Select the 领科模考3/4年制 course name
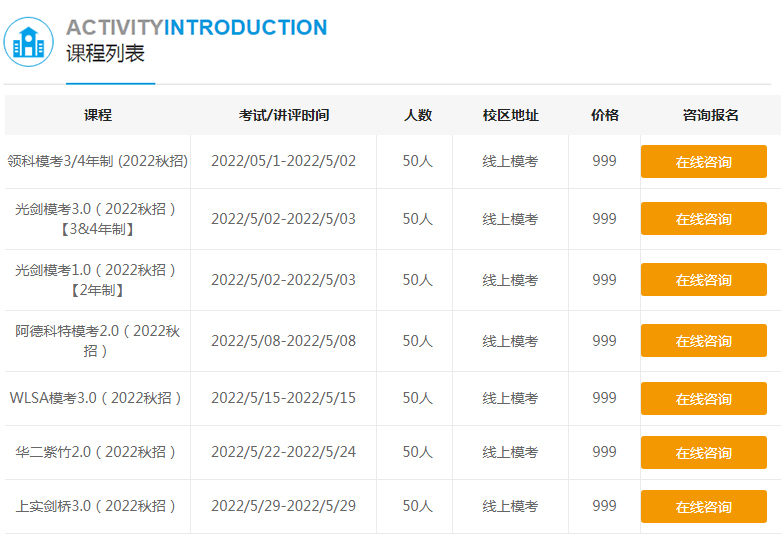The image size is (781, 539). point(97,161)
